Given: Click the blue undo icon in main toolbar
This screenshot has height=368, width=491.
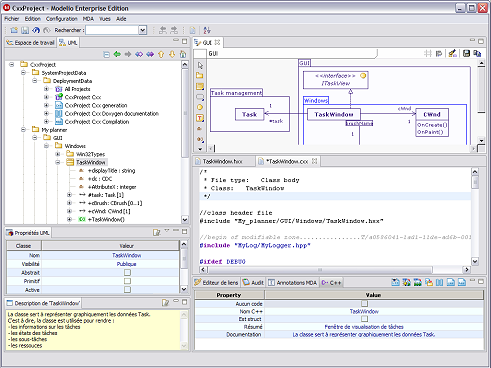Looking at the screenshot, I should coord(36,30).
